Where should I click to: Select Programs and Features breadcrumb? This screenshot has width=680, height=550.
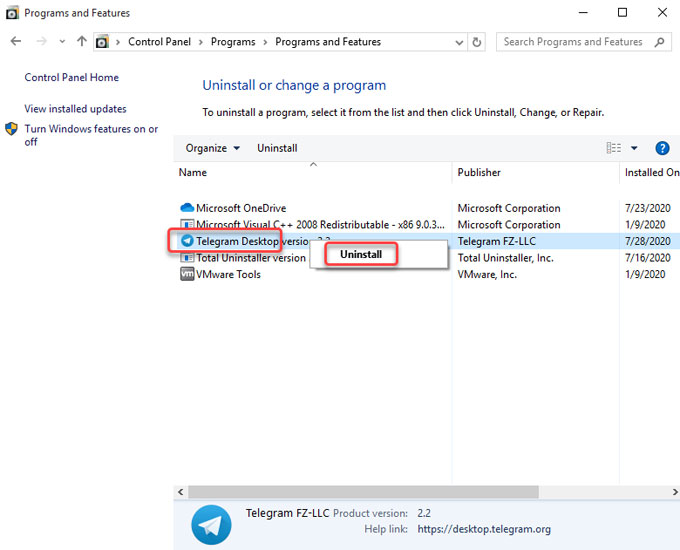328,42
